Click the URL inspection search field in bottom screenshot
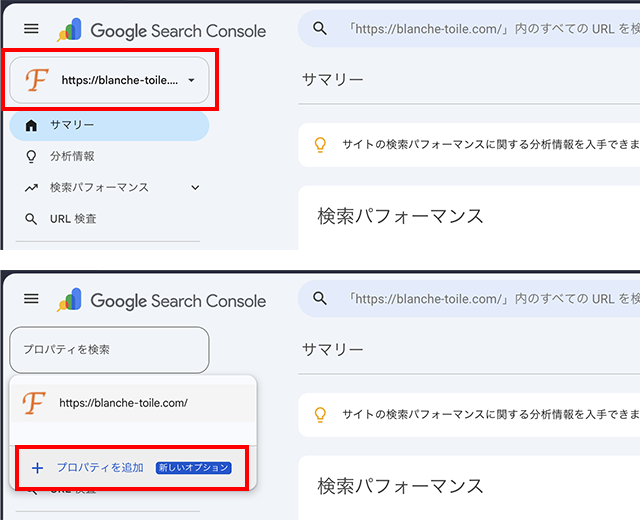 [469, 299]
